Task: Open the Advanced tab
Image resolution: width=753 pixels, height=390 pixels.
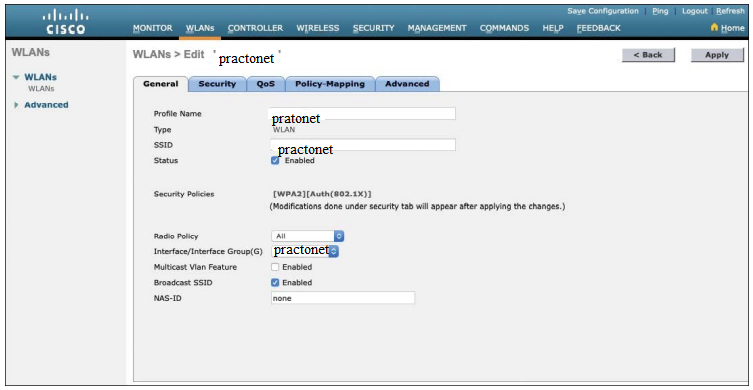Action: pos(407,84)
